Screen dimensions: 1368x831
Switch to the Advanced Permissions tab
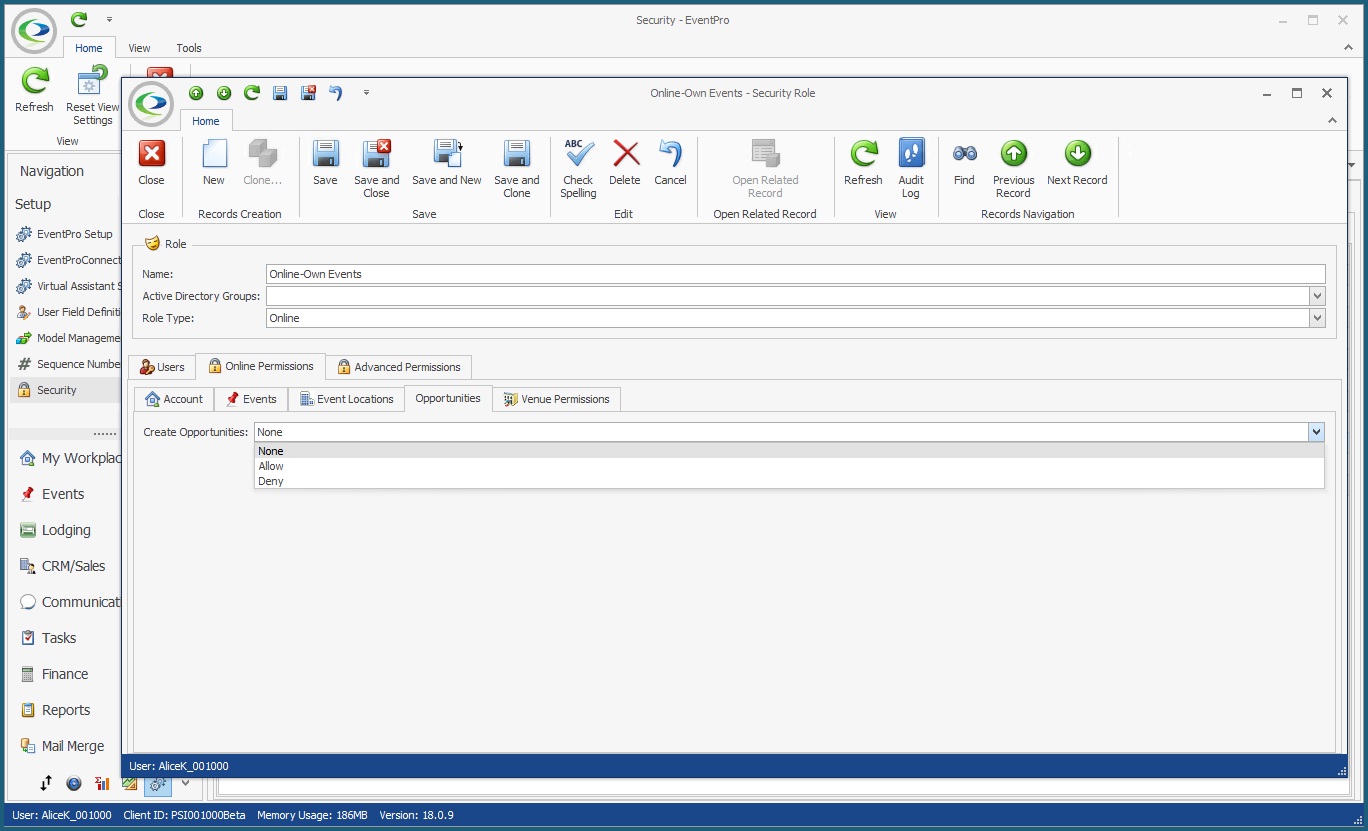[x=399, y=367]
